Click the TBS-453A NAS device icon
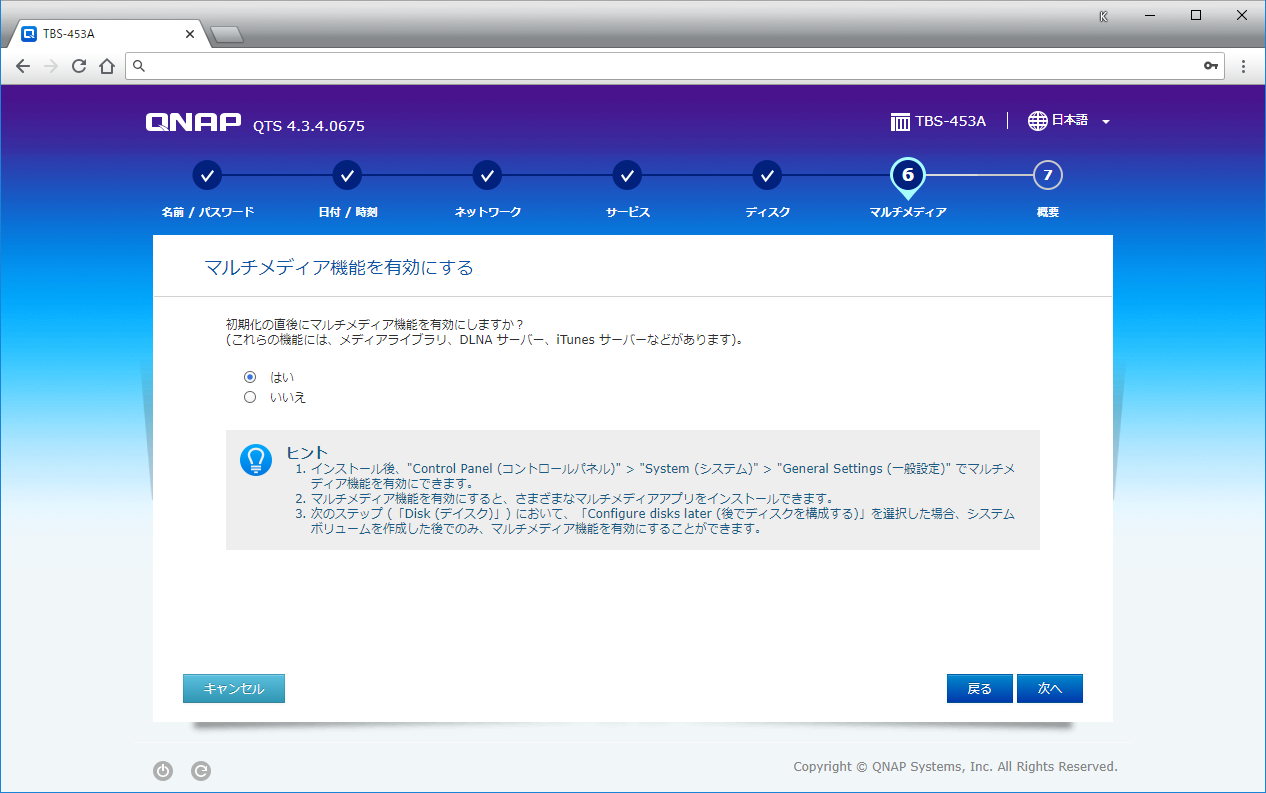 (x=900, y=122)
